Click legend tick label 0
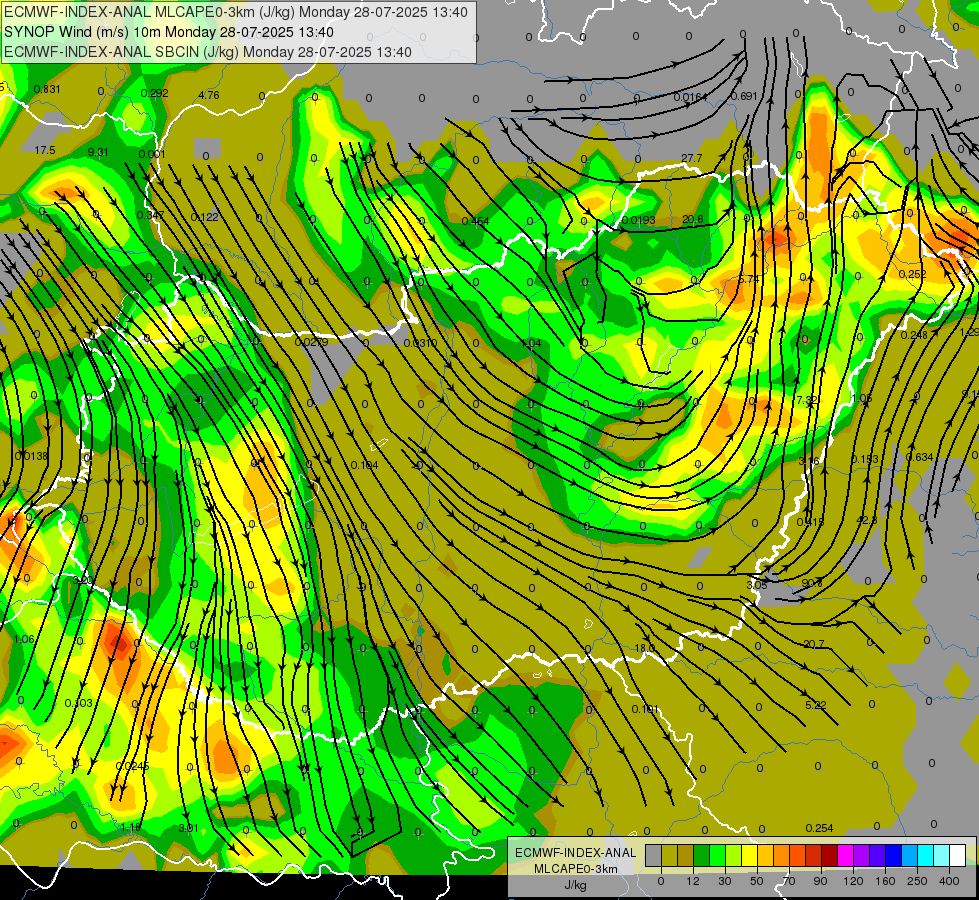 (661, 881)
